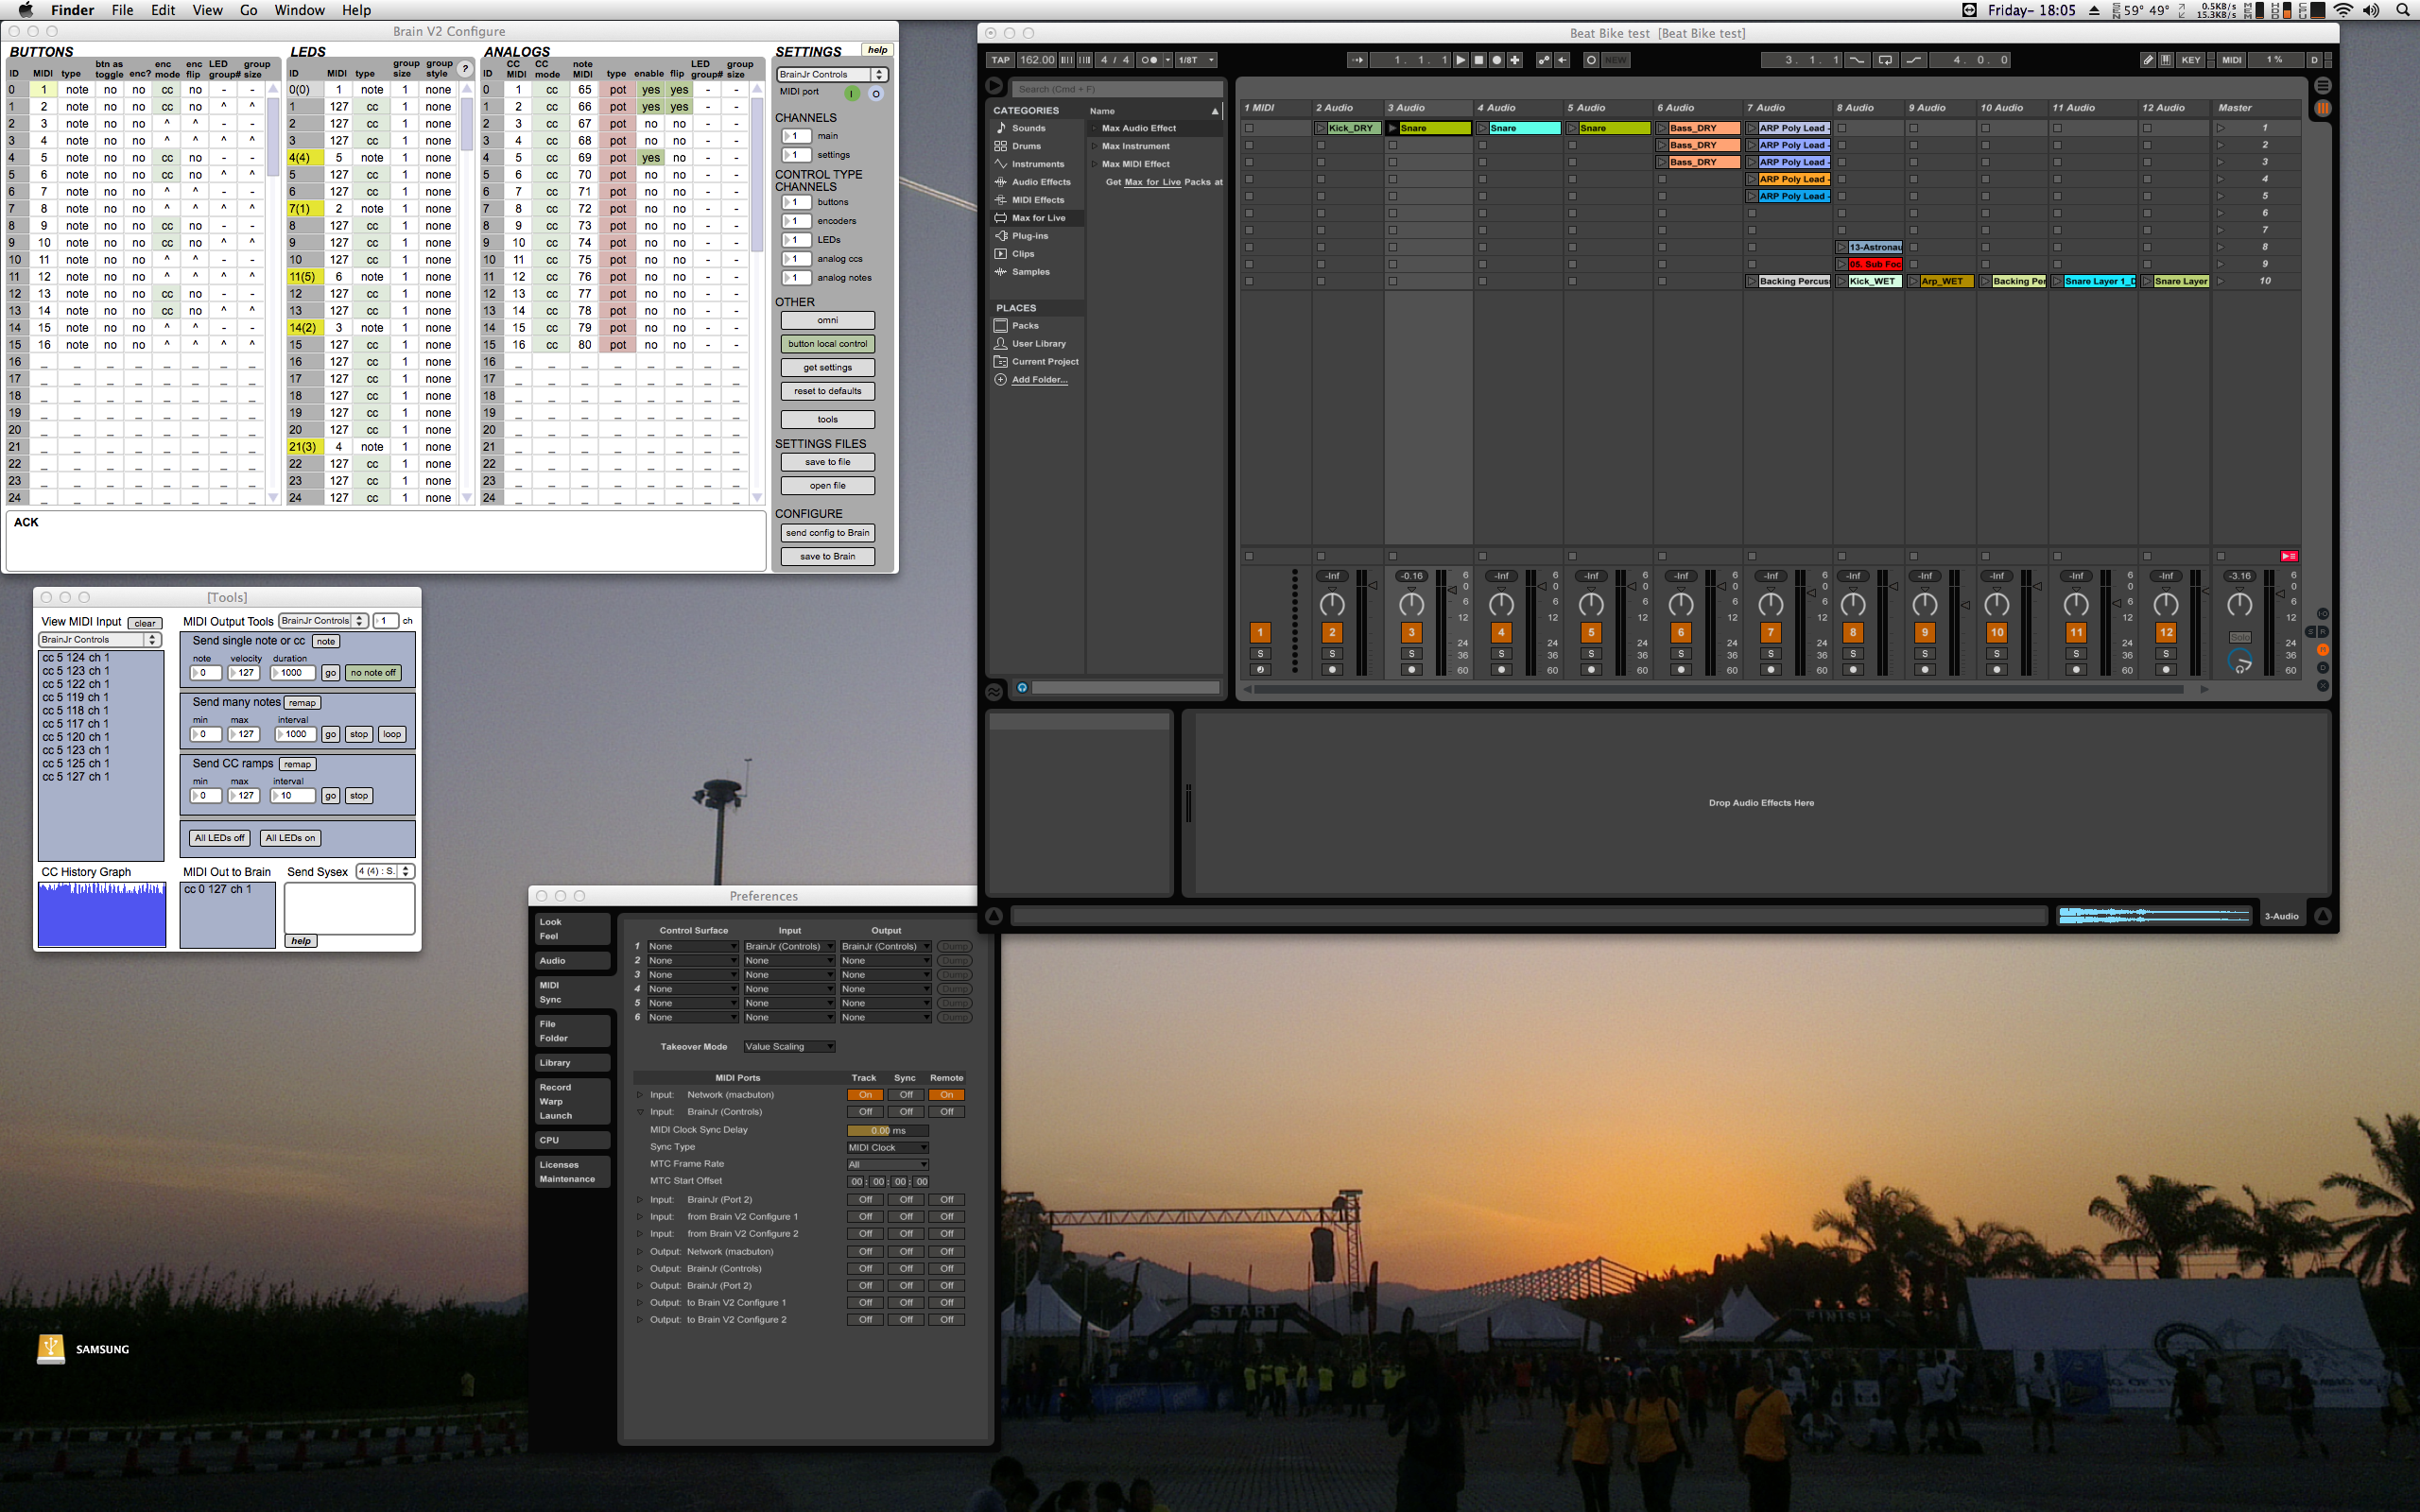Image resolution: width=2420 pixels, height=1512 pixels.
Task: Toggle the computer MIDI keyboard icon
Action: (x=2166, y=60)
